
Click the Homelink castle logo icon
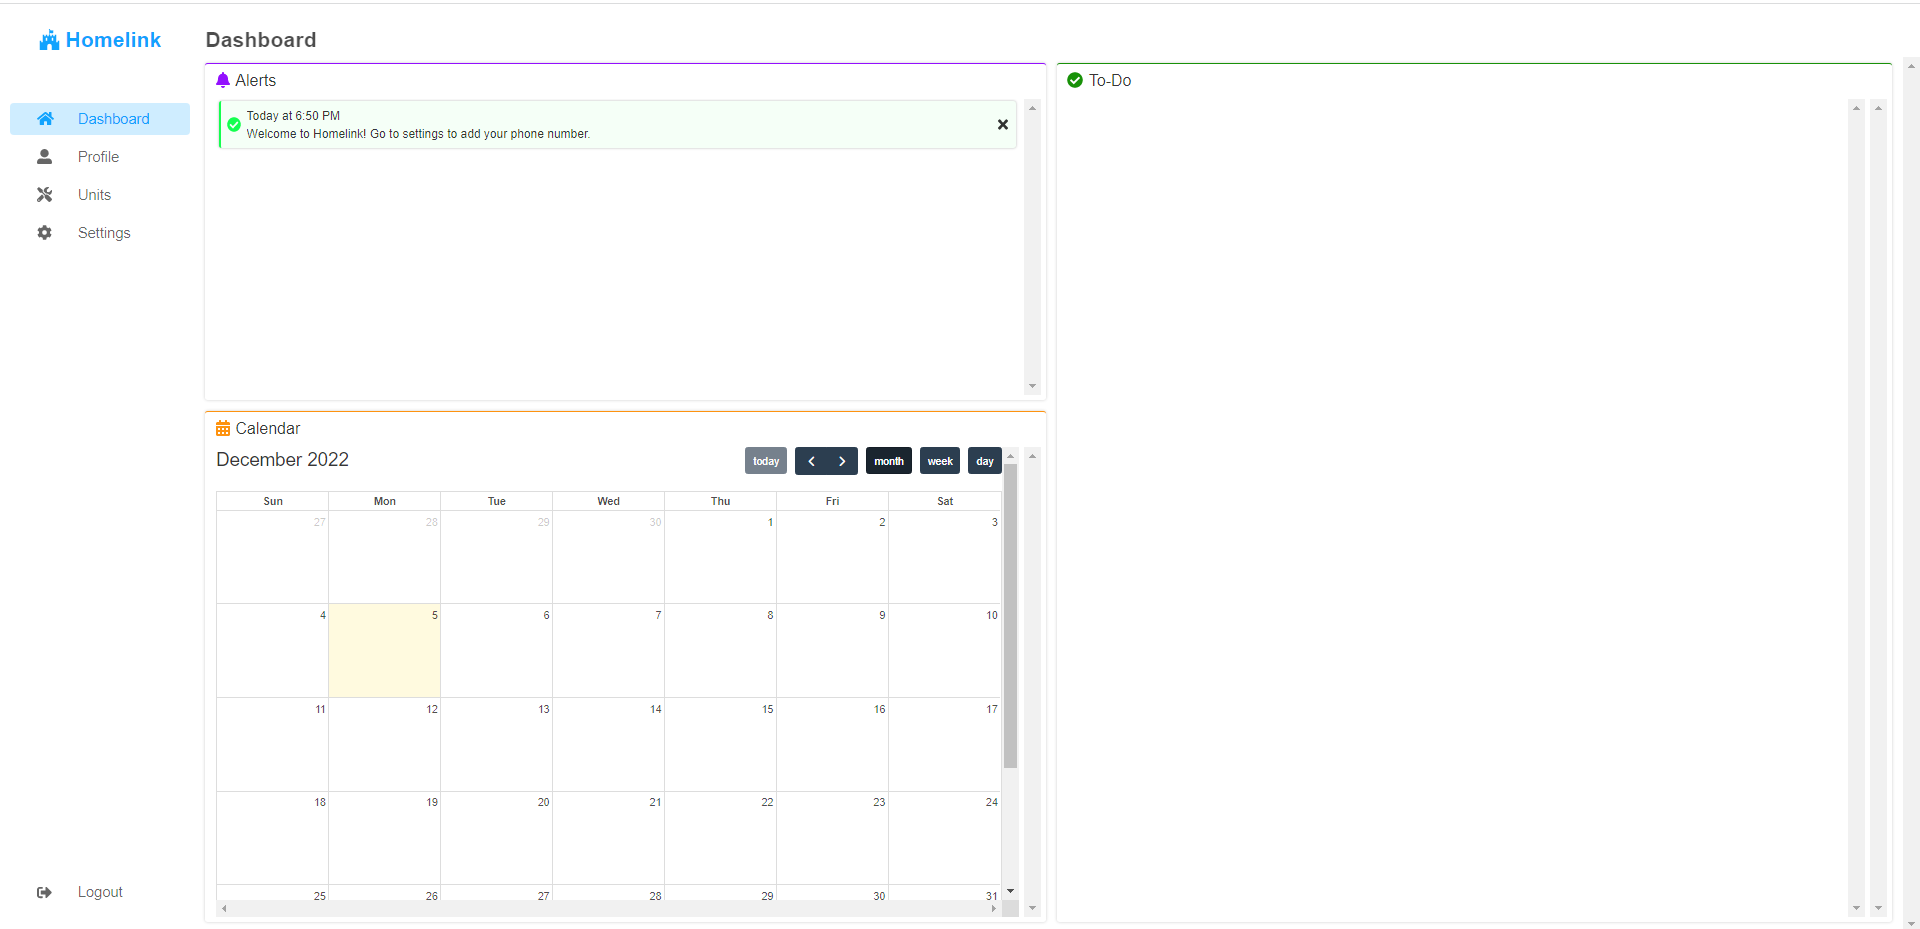pos(49,40)
